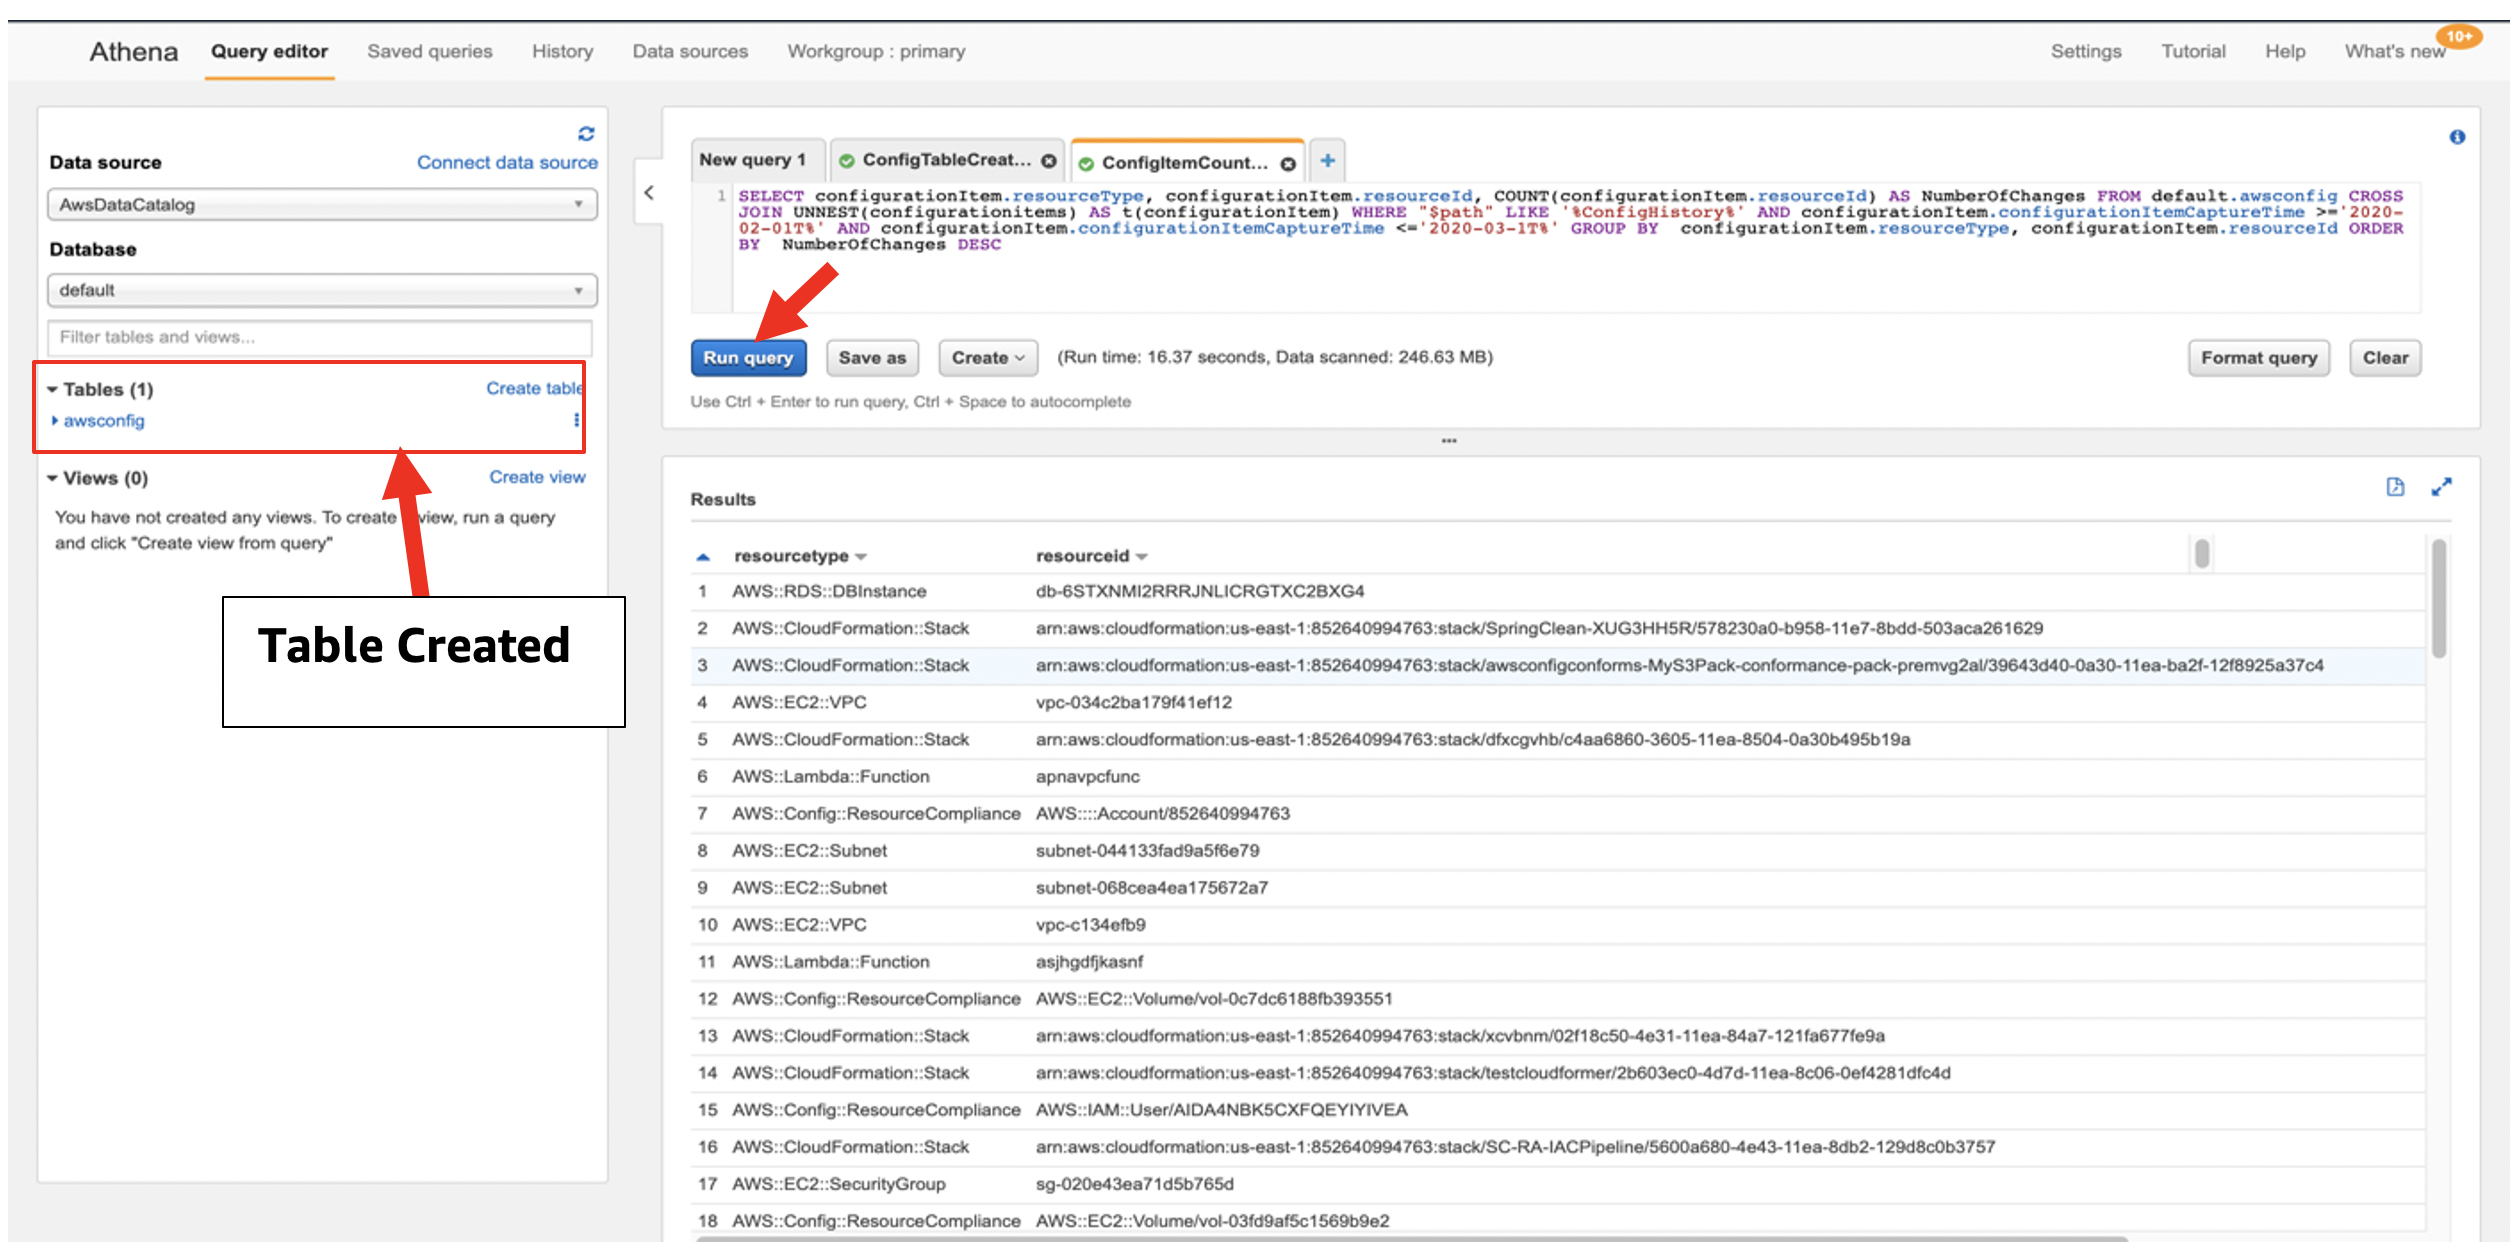Collapse the left sidebar with chevron arrow

point(649,192)
